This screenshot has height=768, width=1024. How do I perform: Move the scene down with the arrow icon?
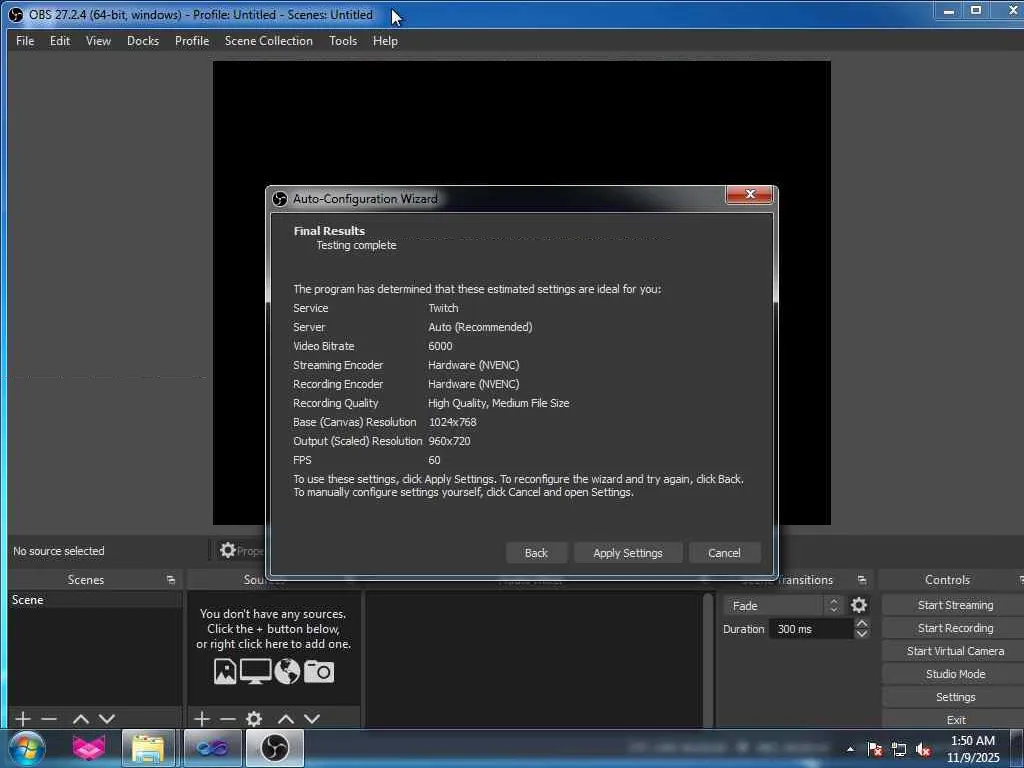coord(106,718)
